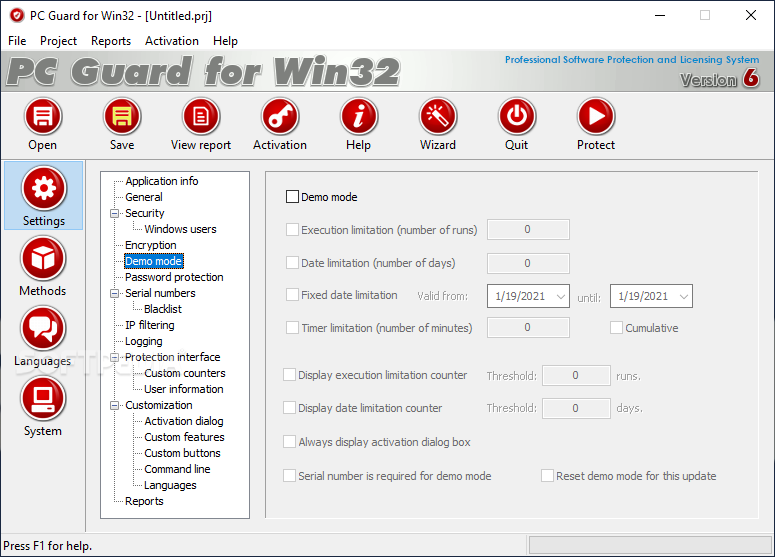775x557 pixels.
Task: Toggle Display execution limitation counter checkbox
Action: click(289, 375)
